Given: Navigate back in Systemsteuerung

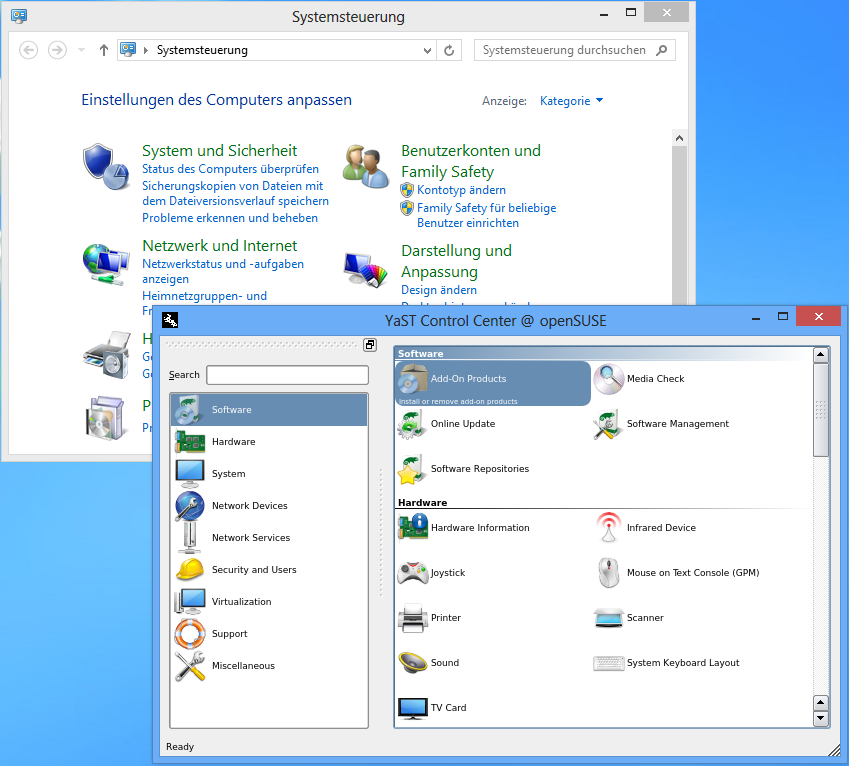Looking at the screenshot, I should coord(29,50).
